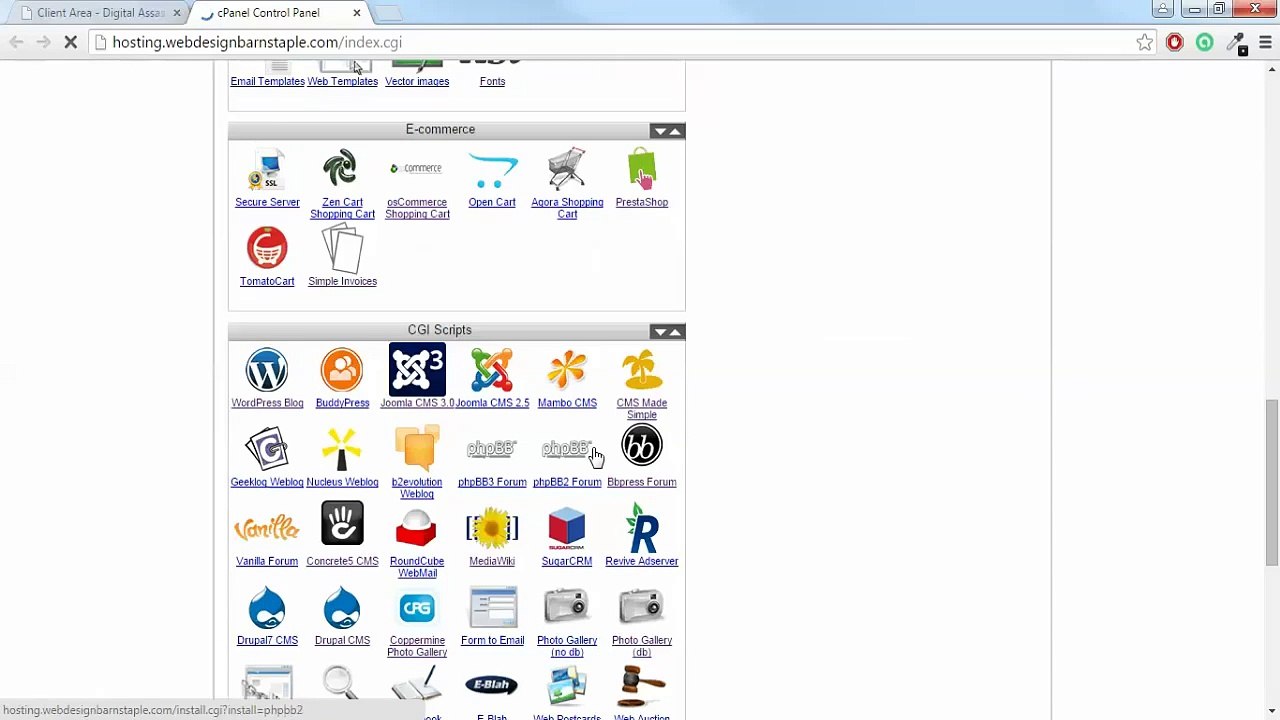Select the Concrete5 CMS hand icon

(x=342, y=524)
